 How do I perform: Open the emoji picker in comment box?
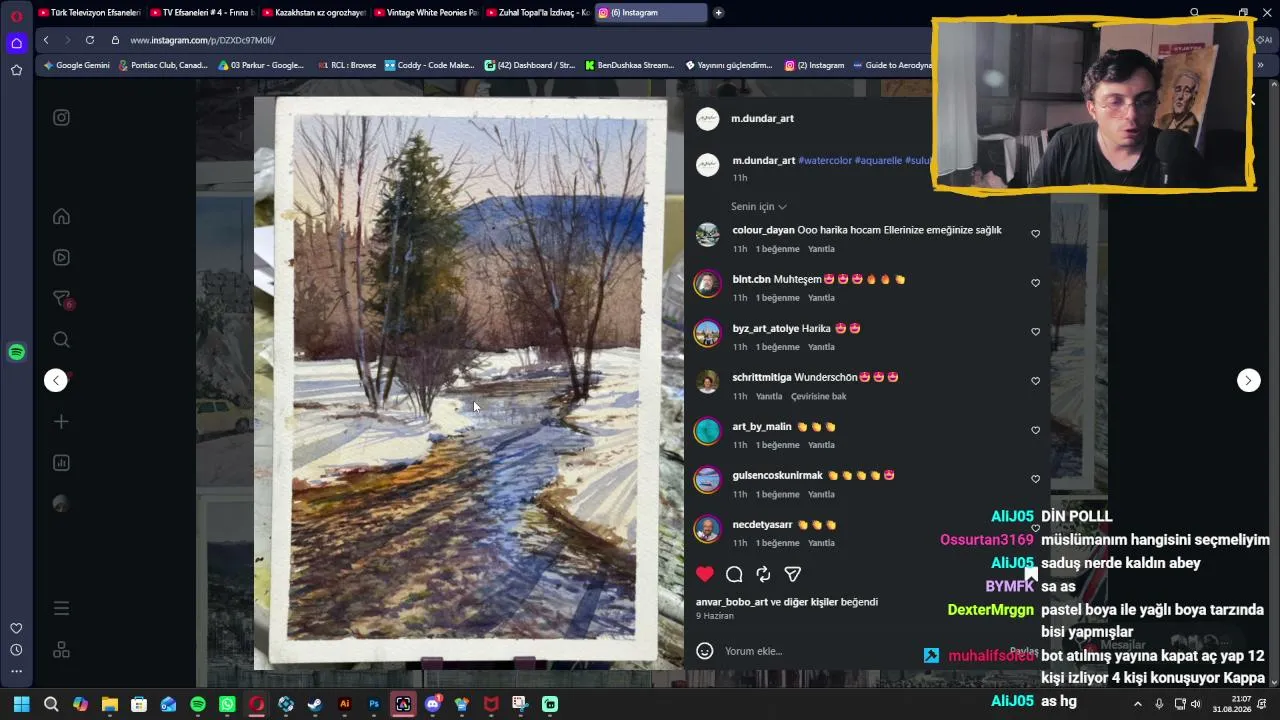705,651
